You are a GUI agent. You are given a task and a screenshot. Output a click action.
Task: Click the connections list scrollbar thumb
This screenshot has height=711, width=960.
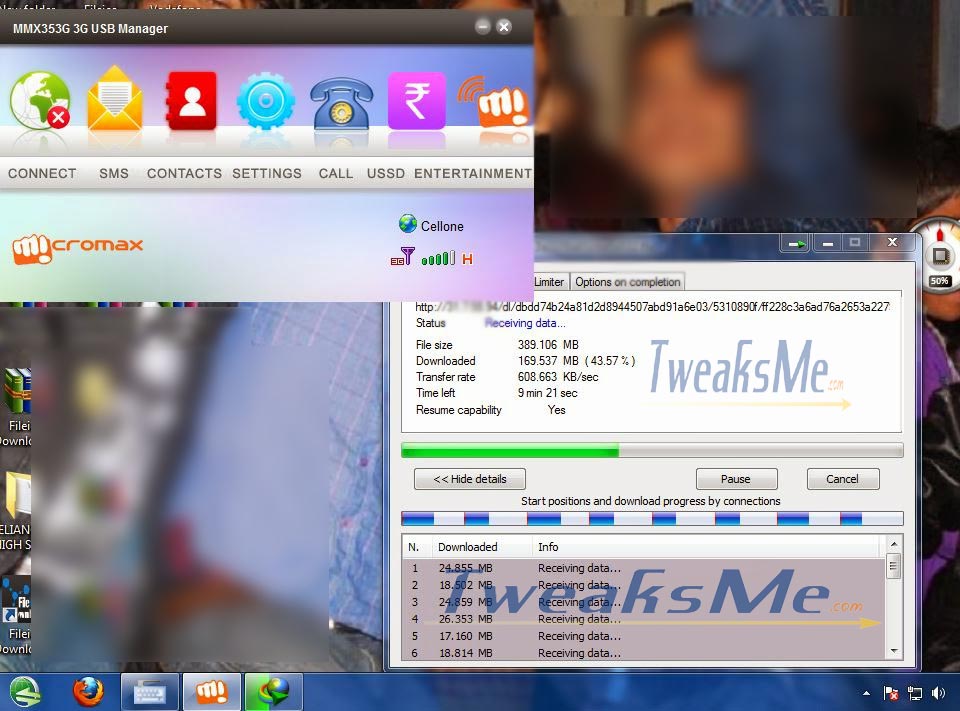[894, 566]
